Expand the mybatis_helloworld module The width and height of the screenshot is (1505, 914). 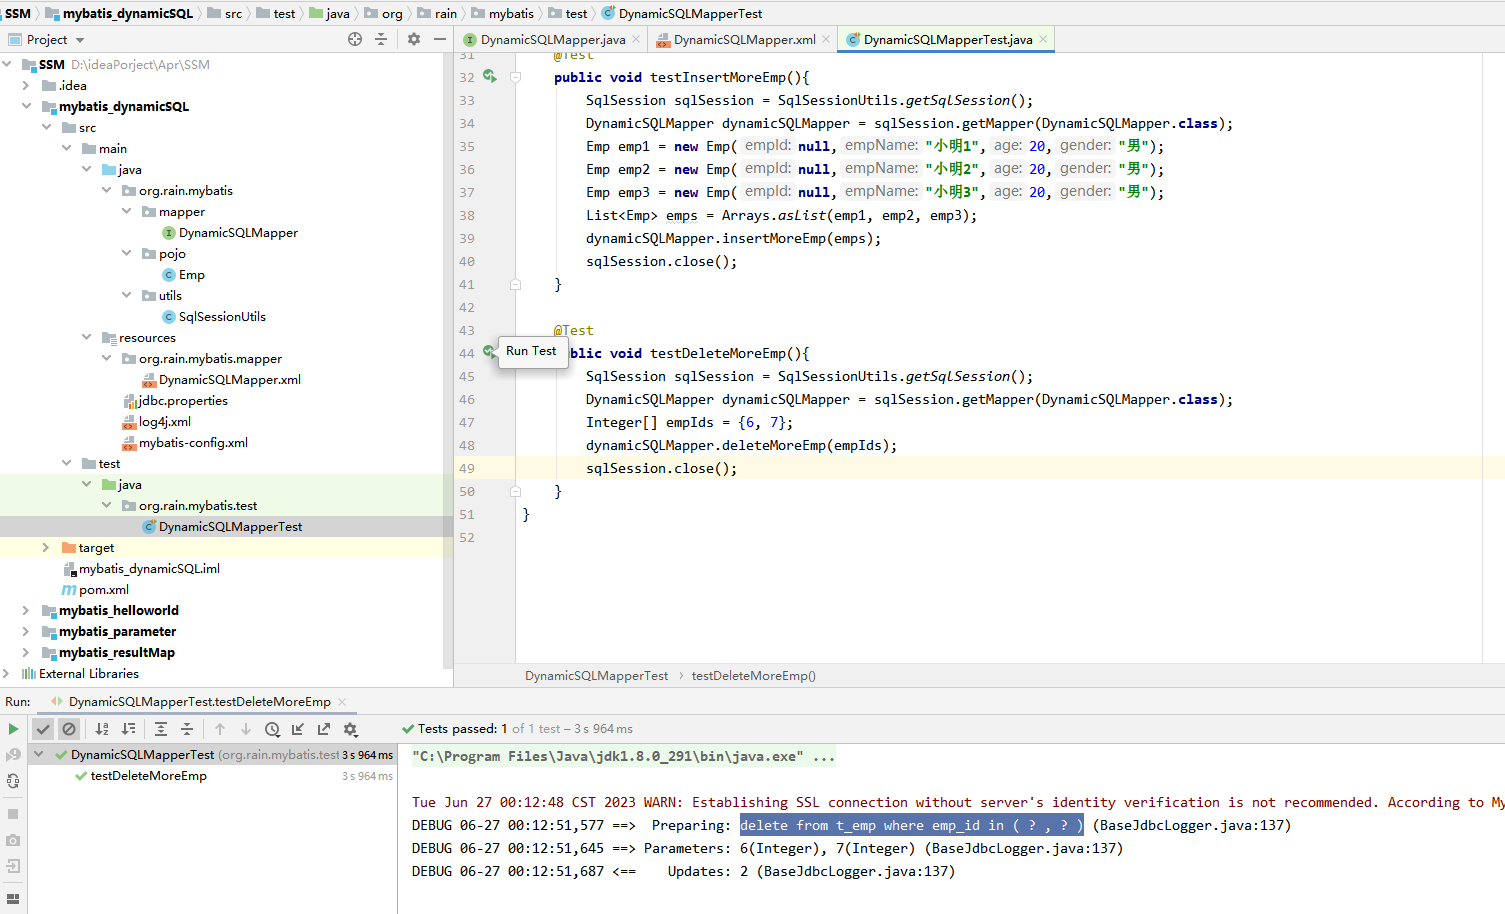point(27,610)
